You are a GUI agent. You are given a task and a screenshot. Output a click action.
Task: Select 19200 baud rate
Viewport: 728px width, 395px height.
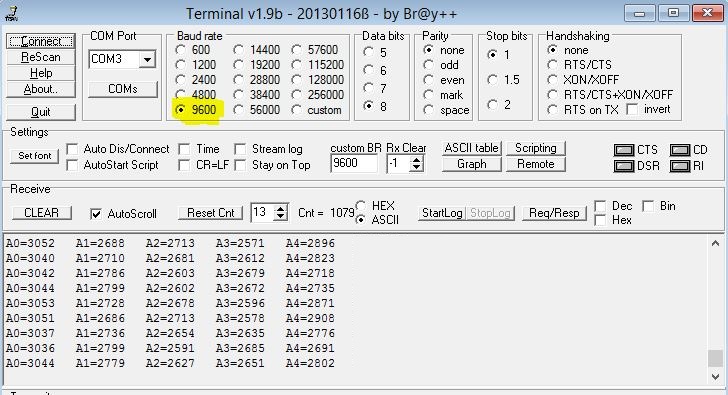[x=238, y=65]
